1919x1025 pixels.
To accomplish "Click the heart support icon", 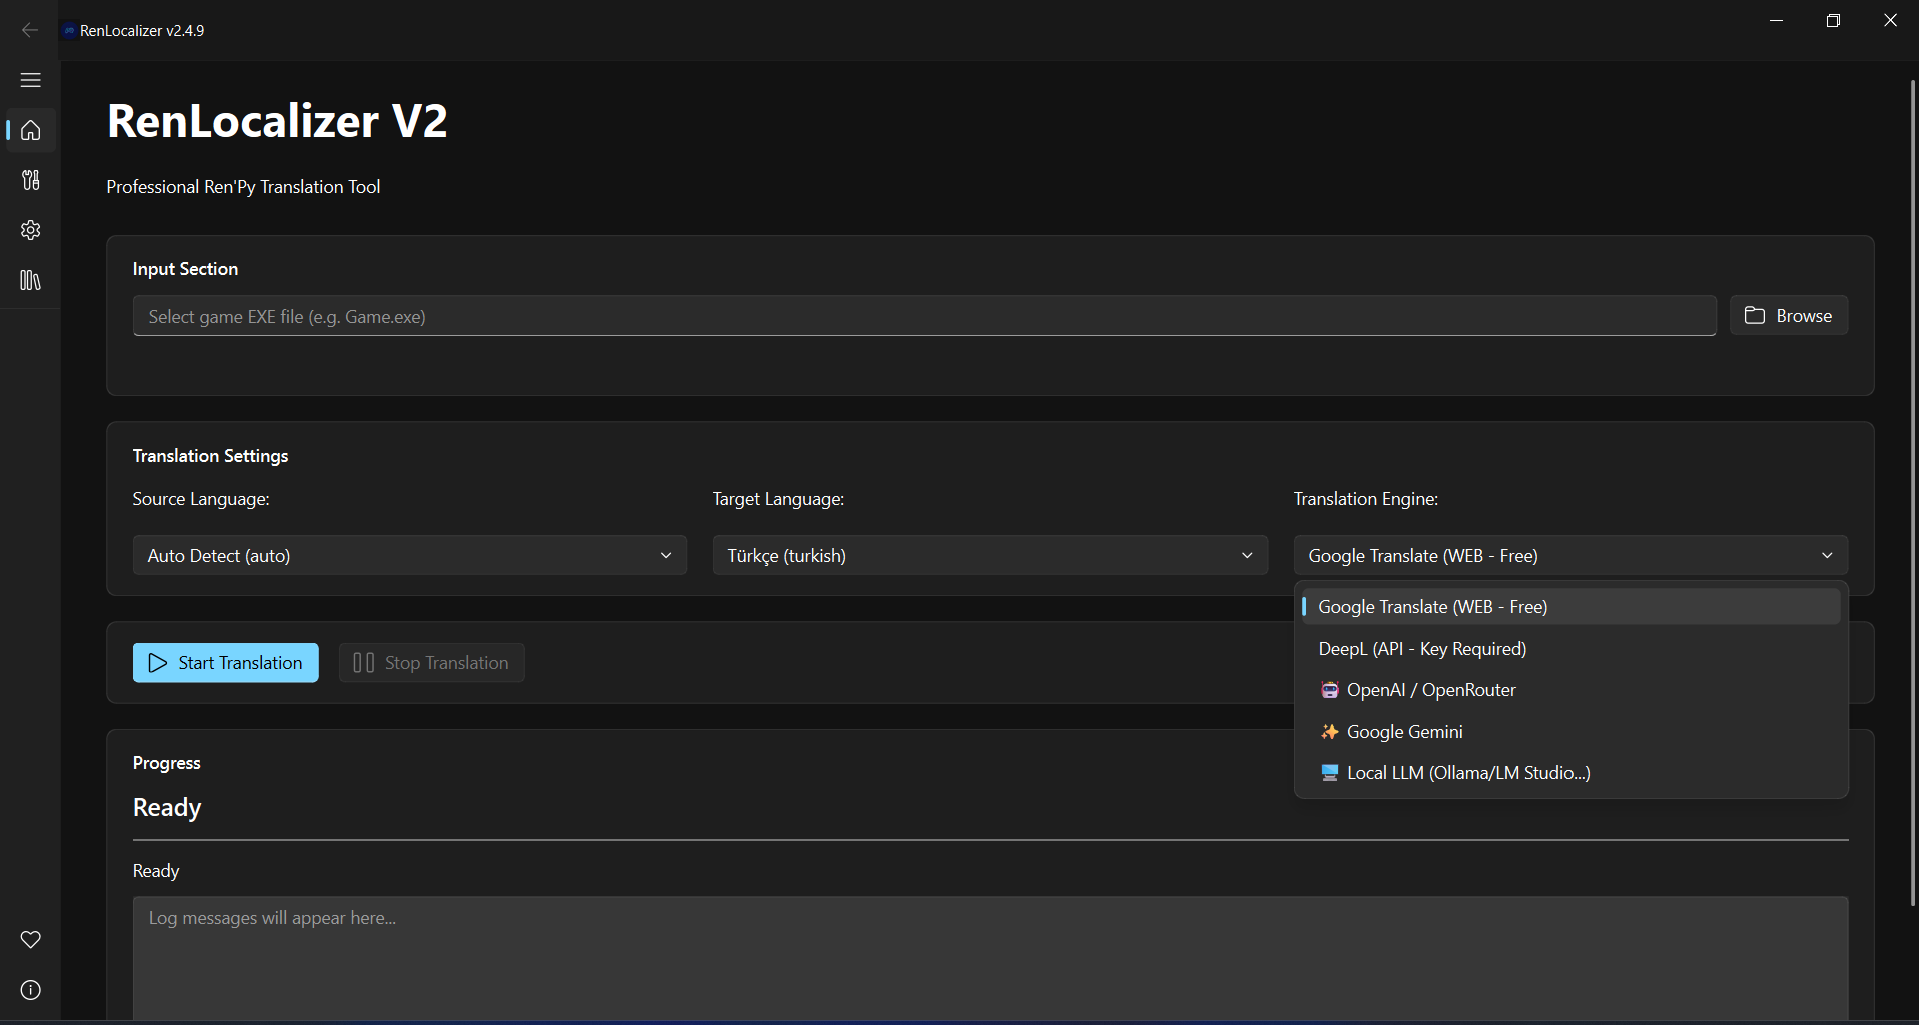I will pyautogui.click(x=31, y=939).
